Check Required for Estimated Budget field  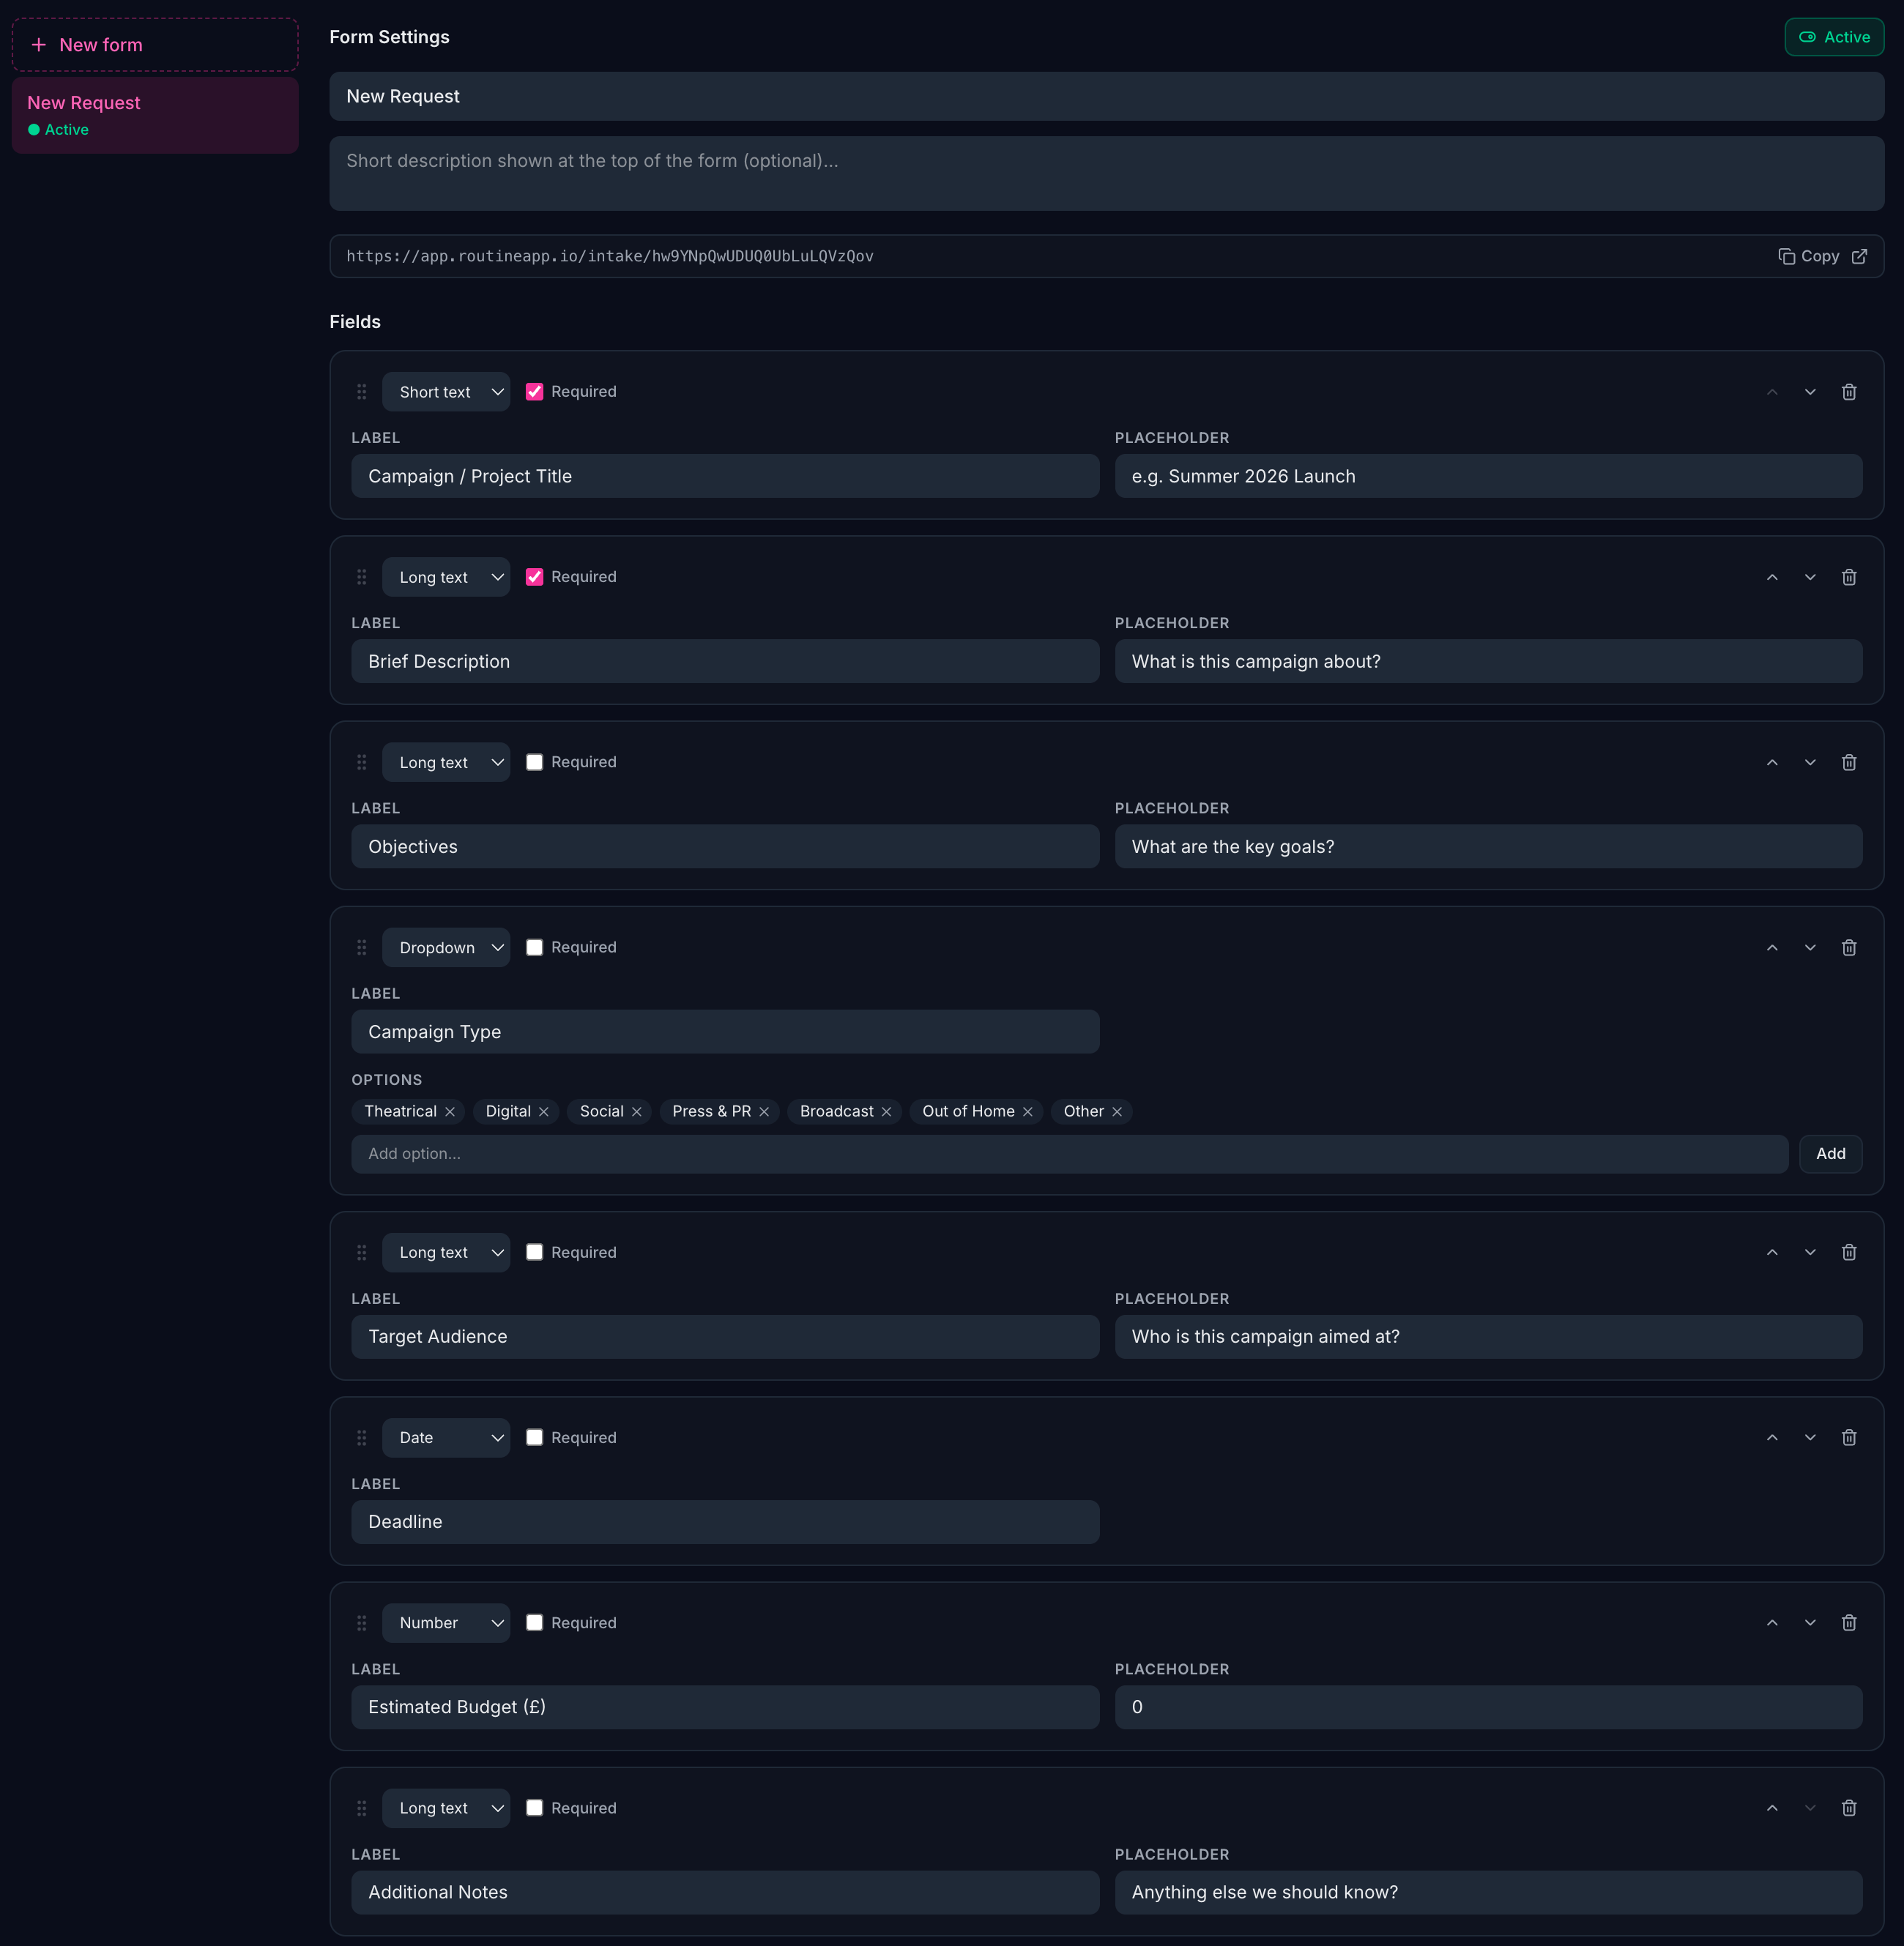click(535, 1622)
